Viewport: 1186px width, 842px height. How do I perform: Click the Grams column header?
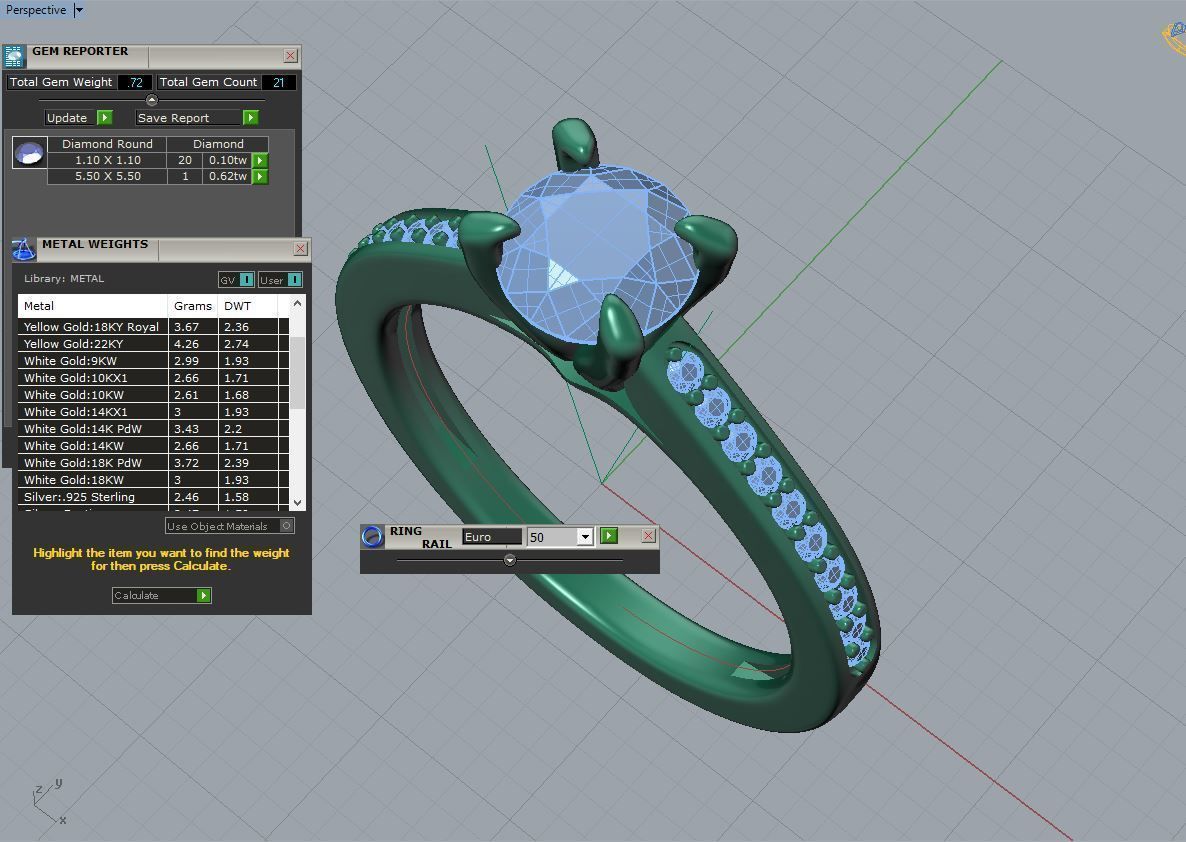pos(193,306)
